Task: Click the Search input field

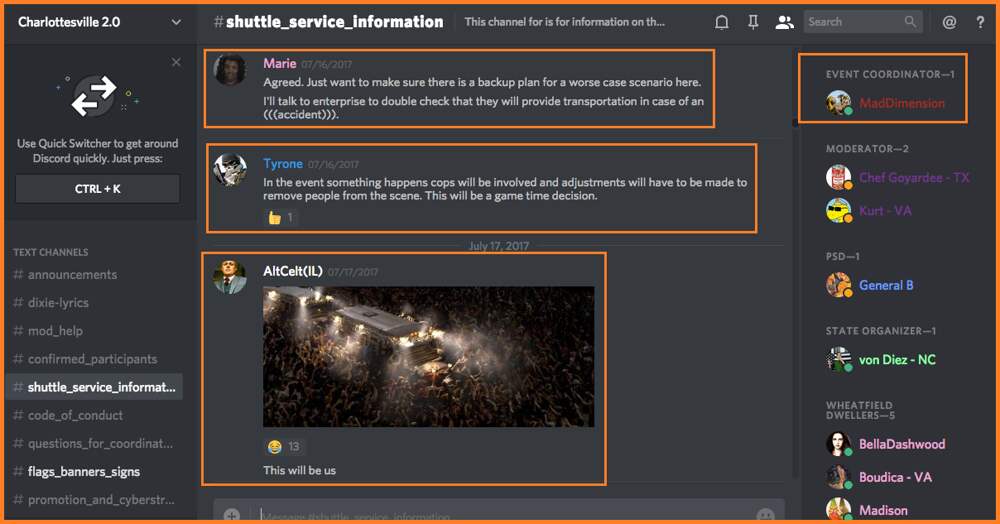Action: click(x=855, y=22)
